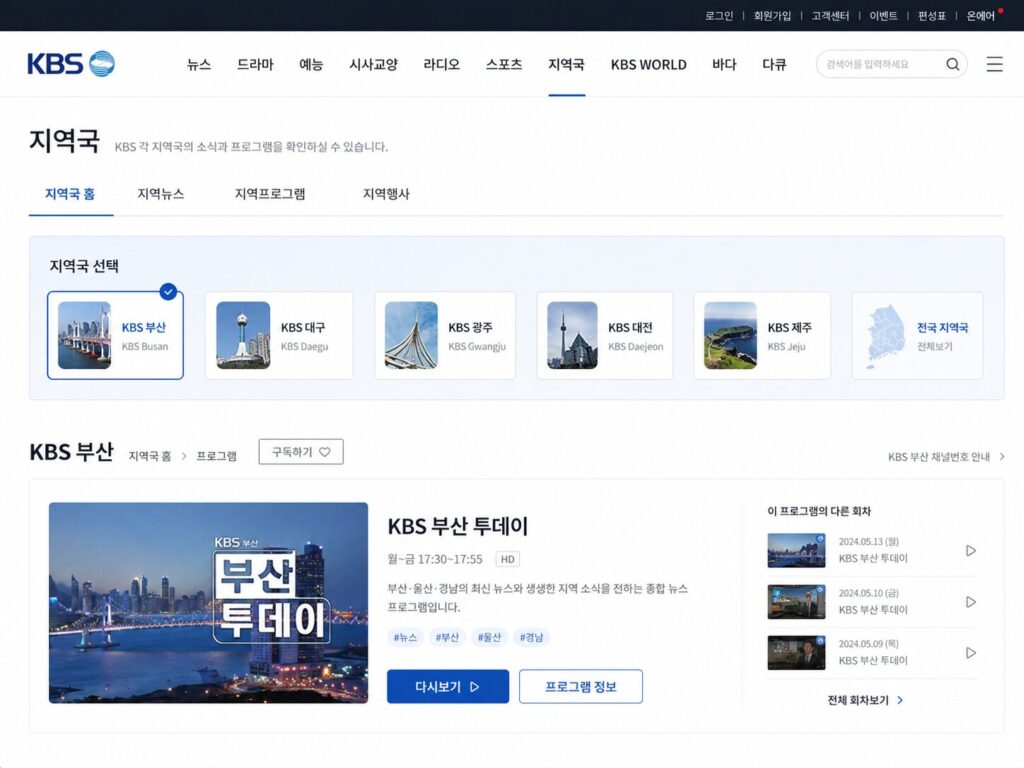Click the 다시보기 button
1024x768 pixels.
tap(448, 686)
